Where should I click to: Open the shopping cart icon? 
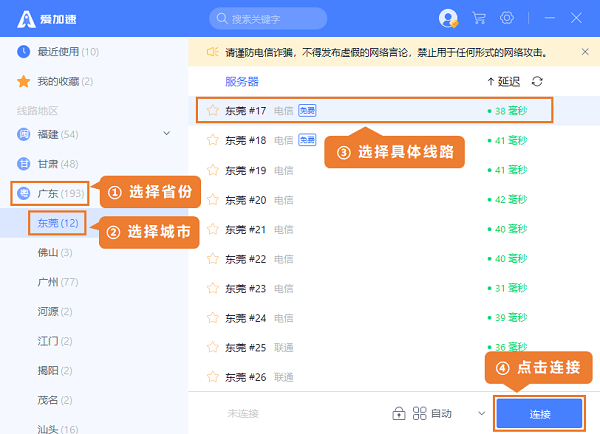click(479, 18)
